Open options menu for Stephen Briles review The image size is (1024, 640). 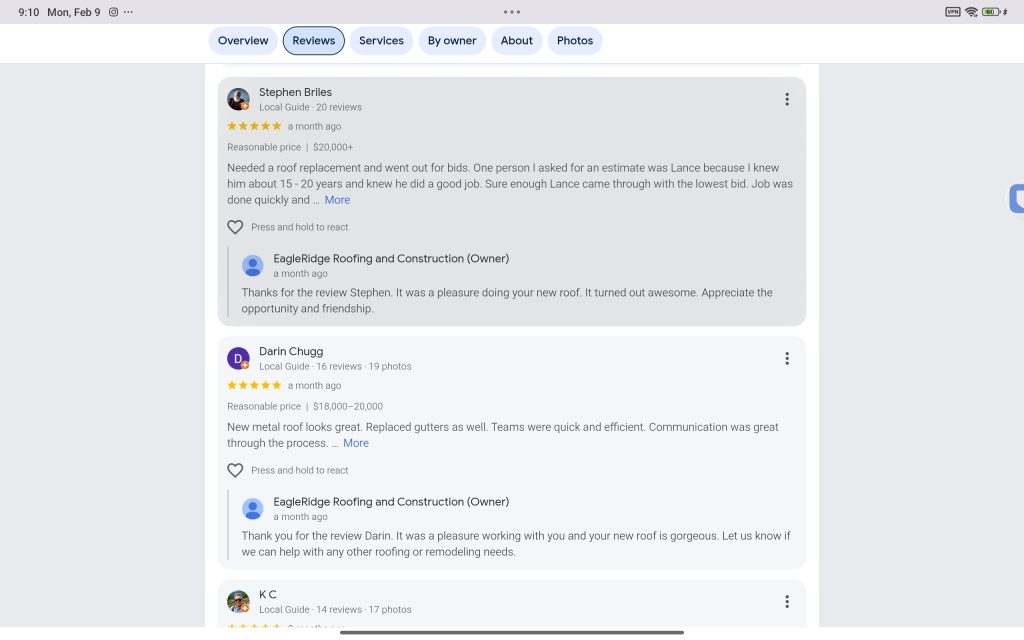point(787,99)
